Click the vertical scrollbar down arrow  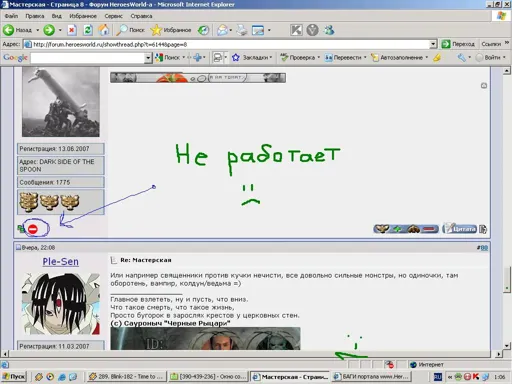pyautogui.click(x=507, y=345)
